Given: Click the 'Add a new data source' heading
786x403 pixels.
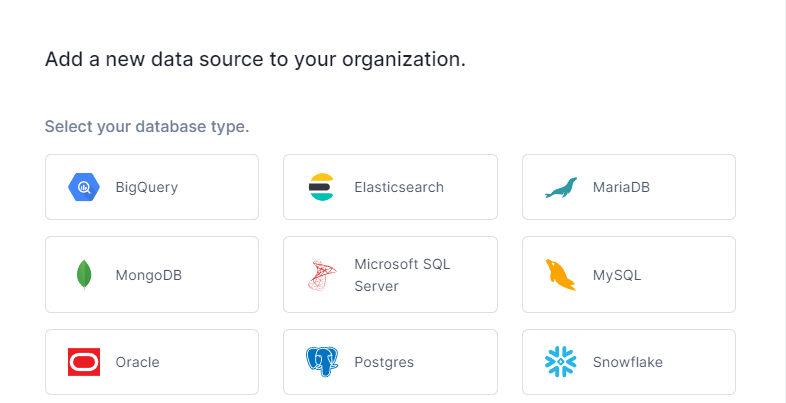Looking at the screenshot, I should (256, 59).
